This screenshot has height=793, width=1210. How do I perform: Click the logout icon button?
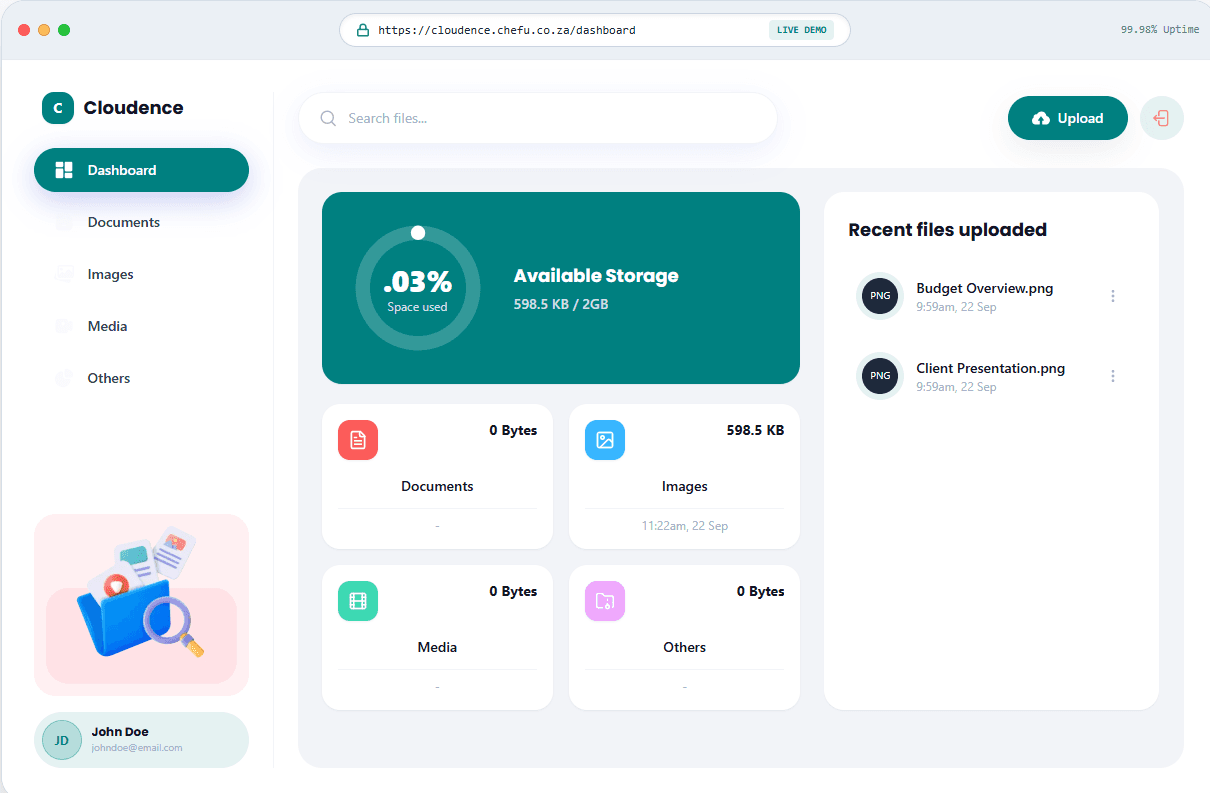(1162, 118)
